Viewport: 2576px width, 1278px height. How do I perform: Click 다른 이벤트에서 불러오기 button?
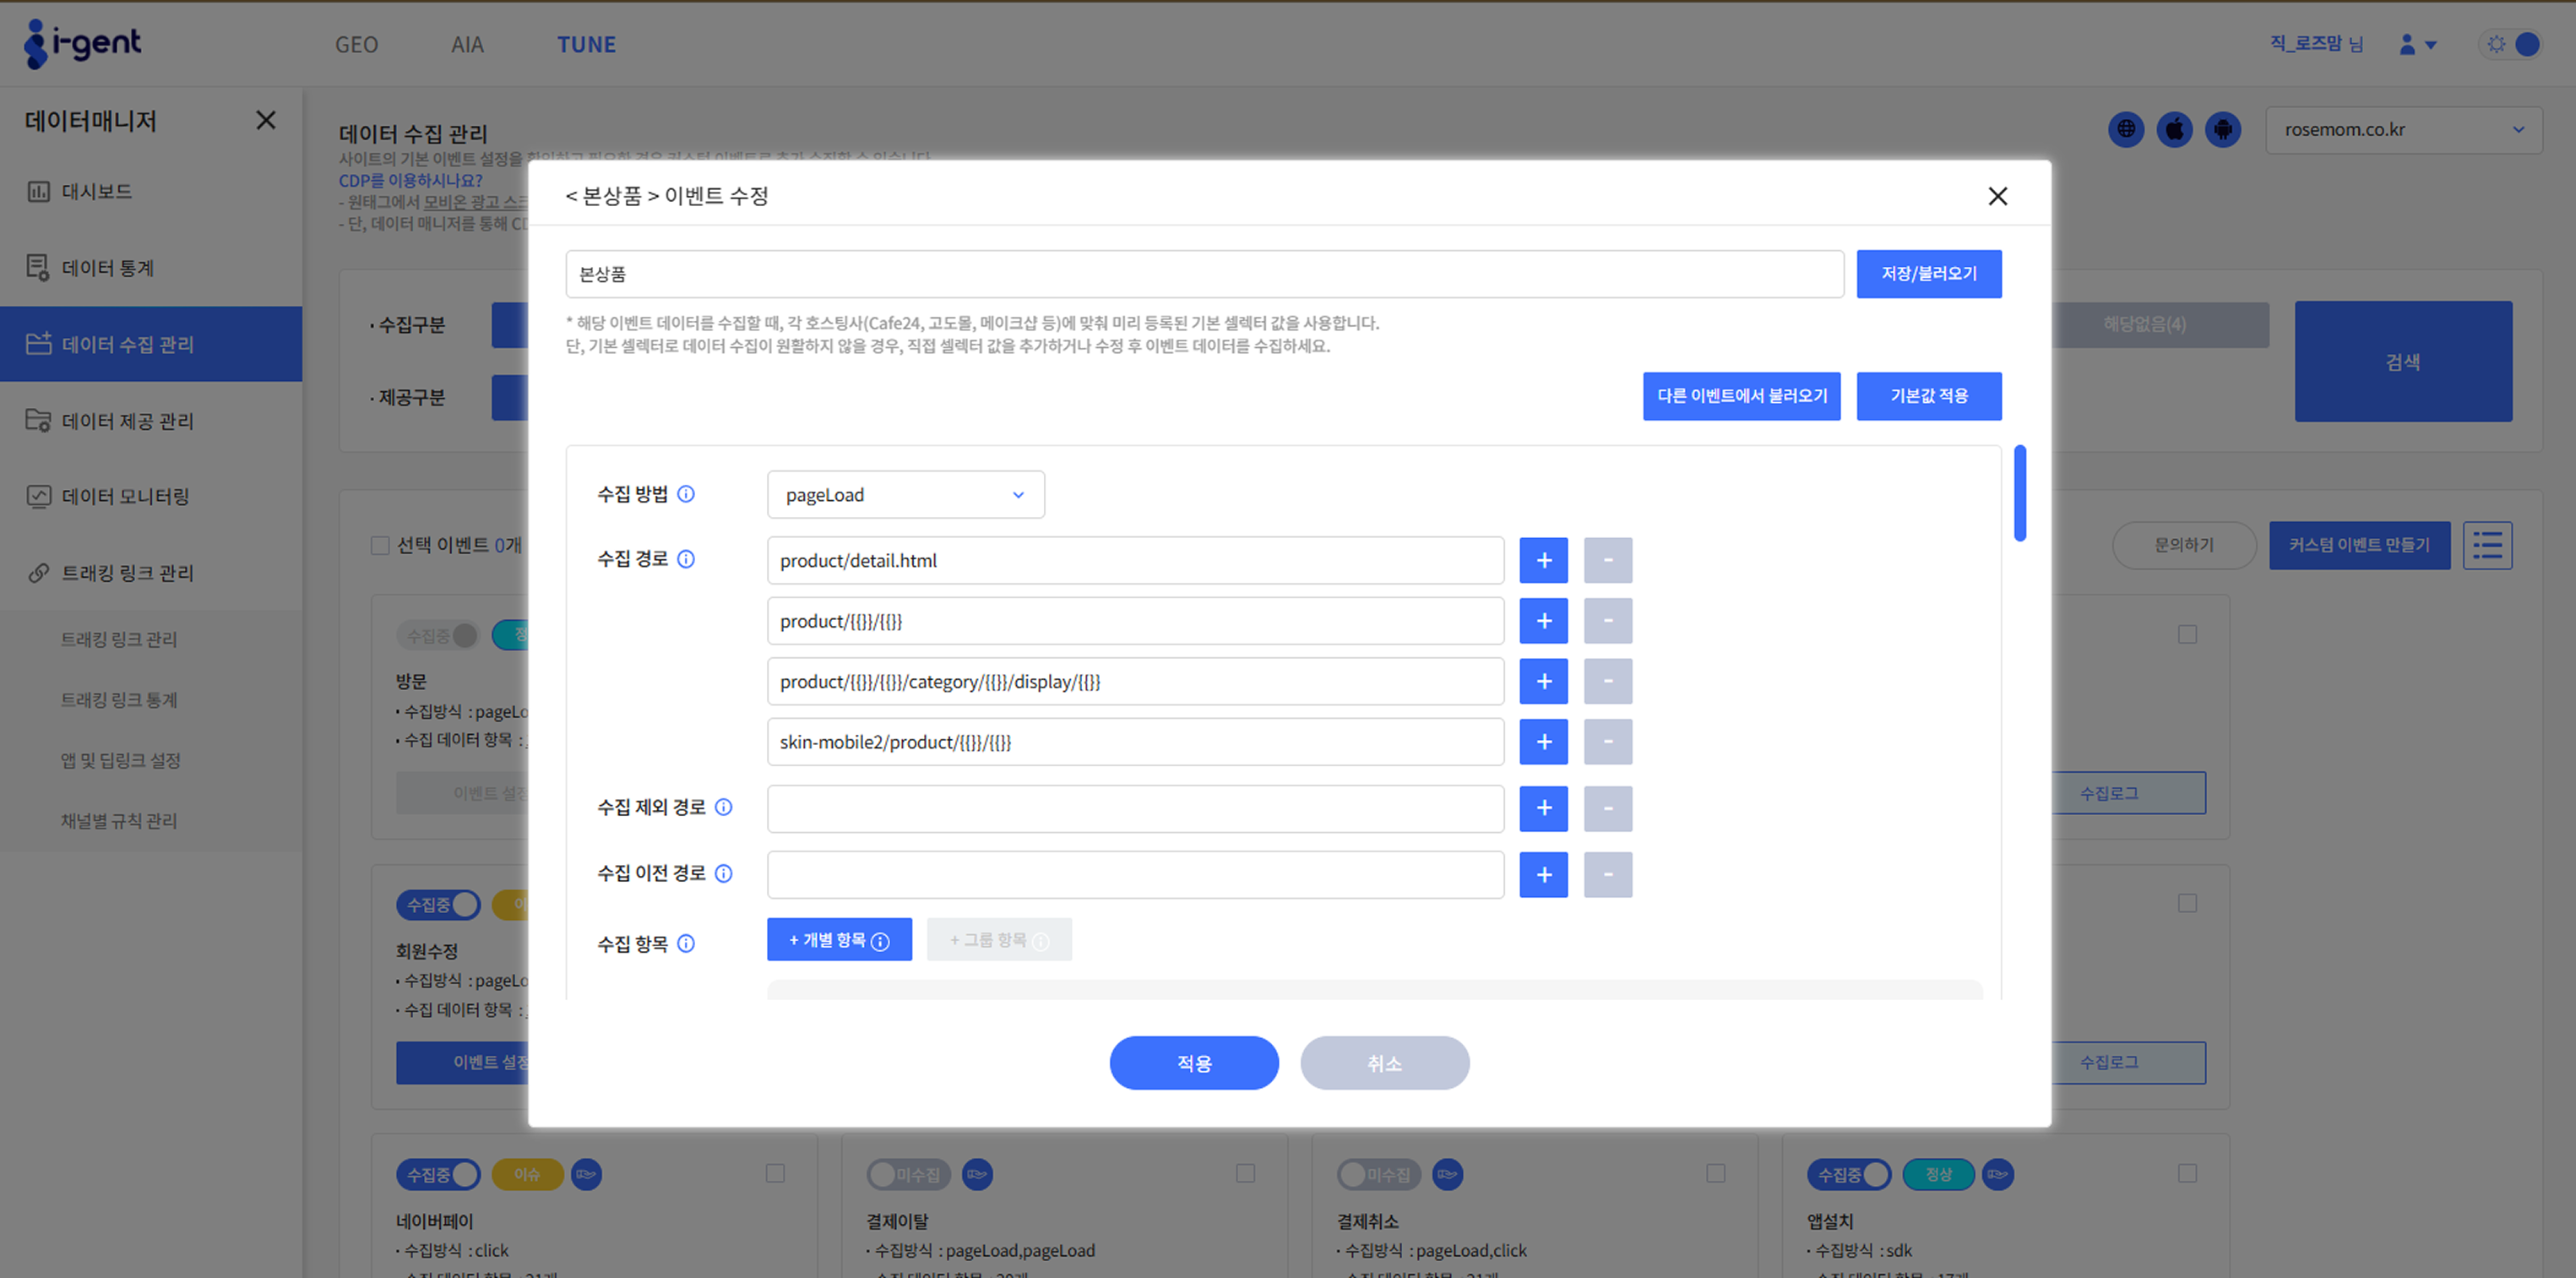(1741, 396)
